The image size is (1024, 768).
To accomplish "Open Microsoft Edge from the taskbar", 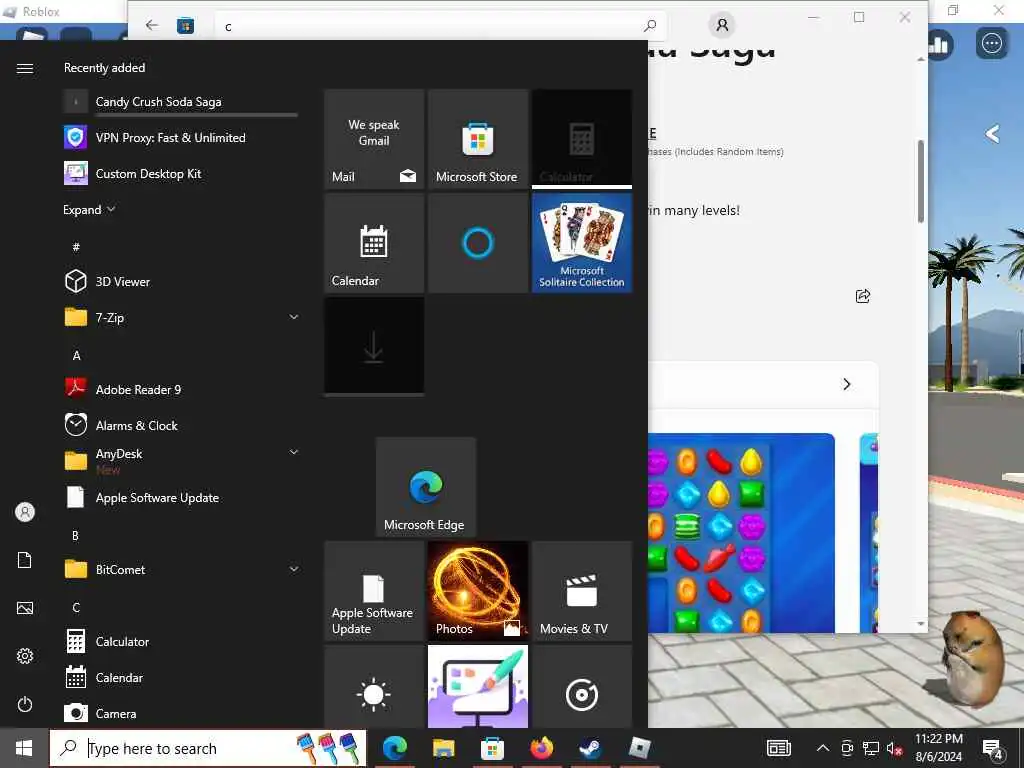I will (x=394, y=748).
